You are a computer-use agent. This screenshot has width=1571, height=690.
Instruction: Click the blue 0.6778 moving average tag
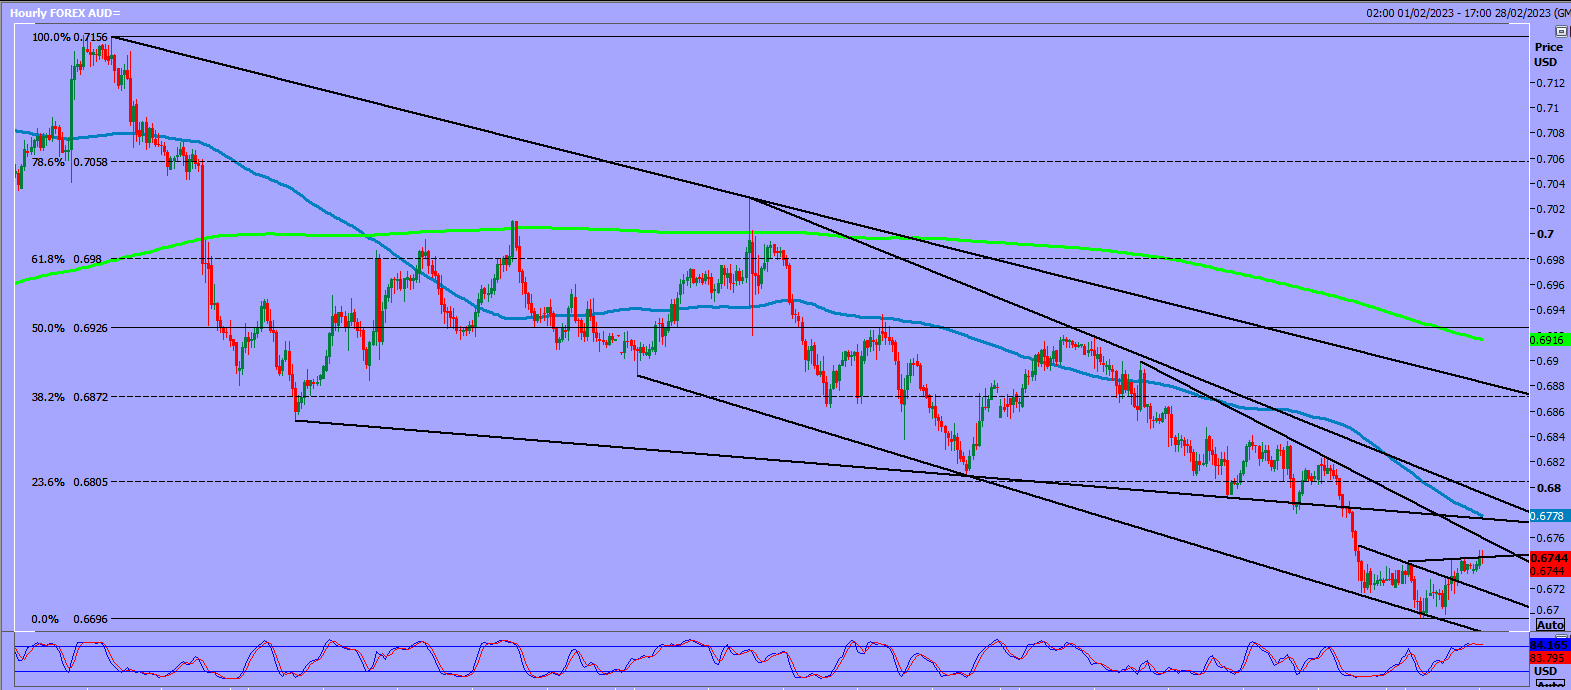point(1549,516)
